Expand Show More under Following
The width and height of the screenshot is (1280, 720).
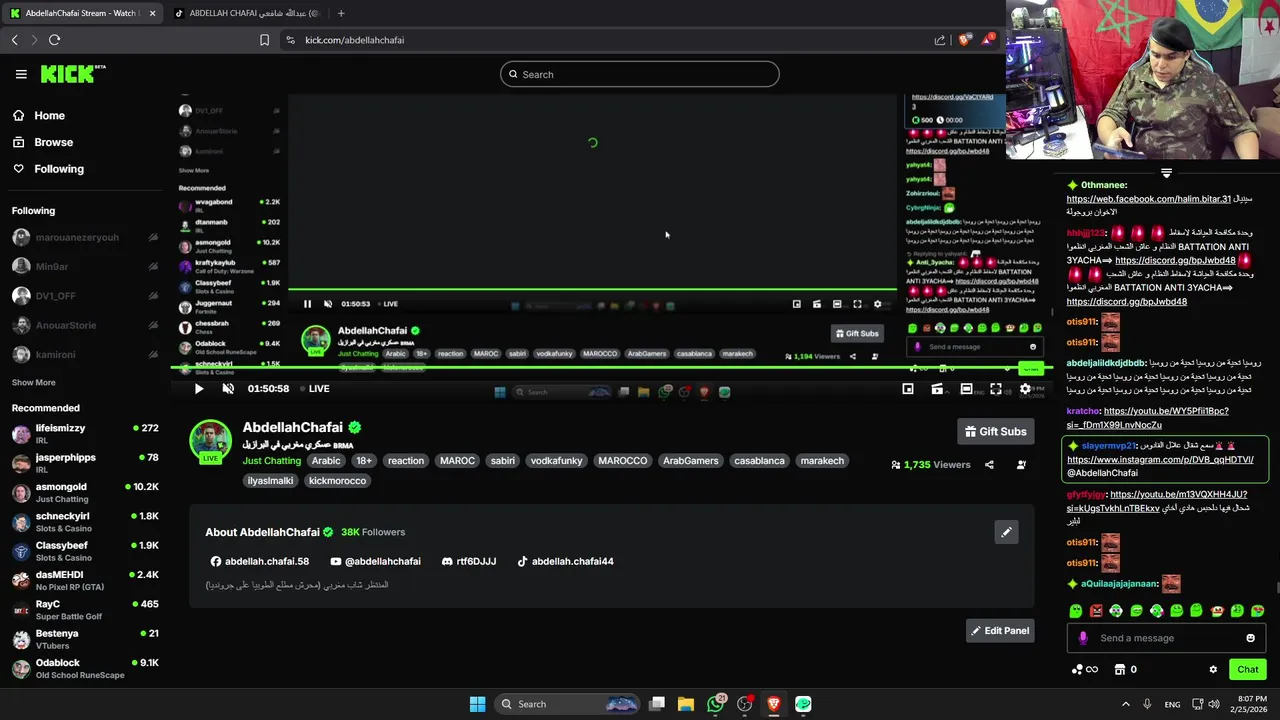coord(34,383)
